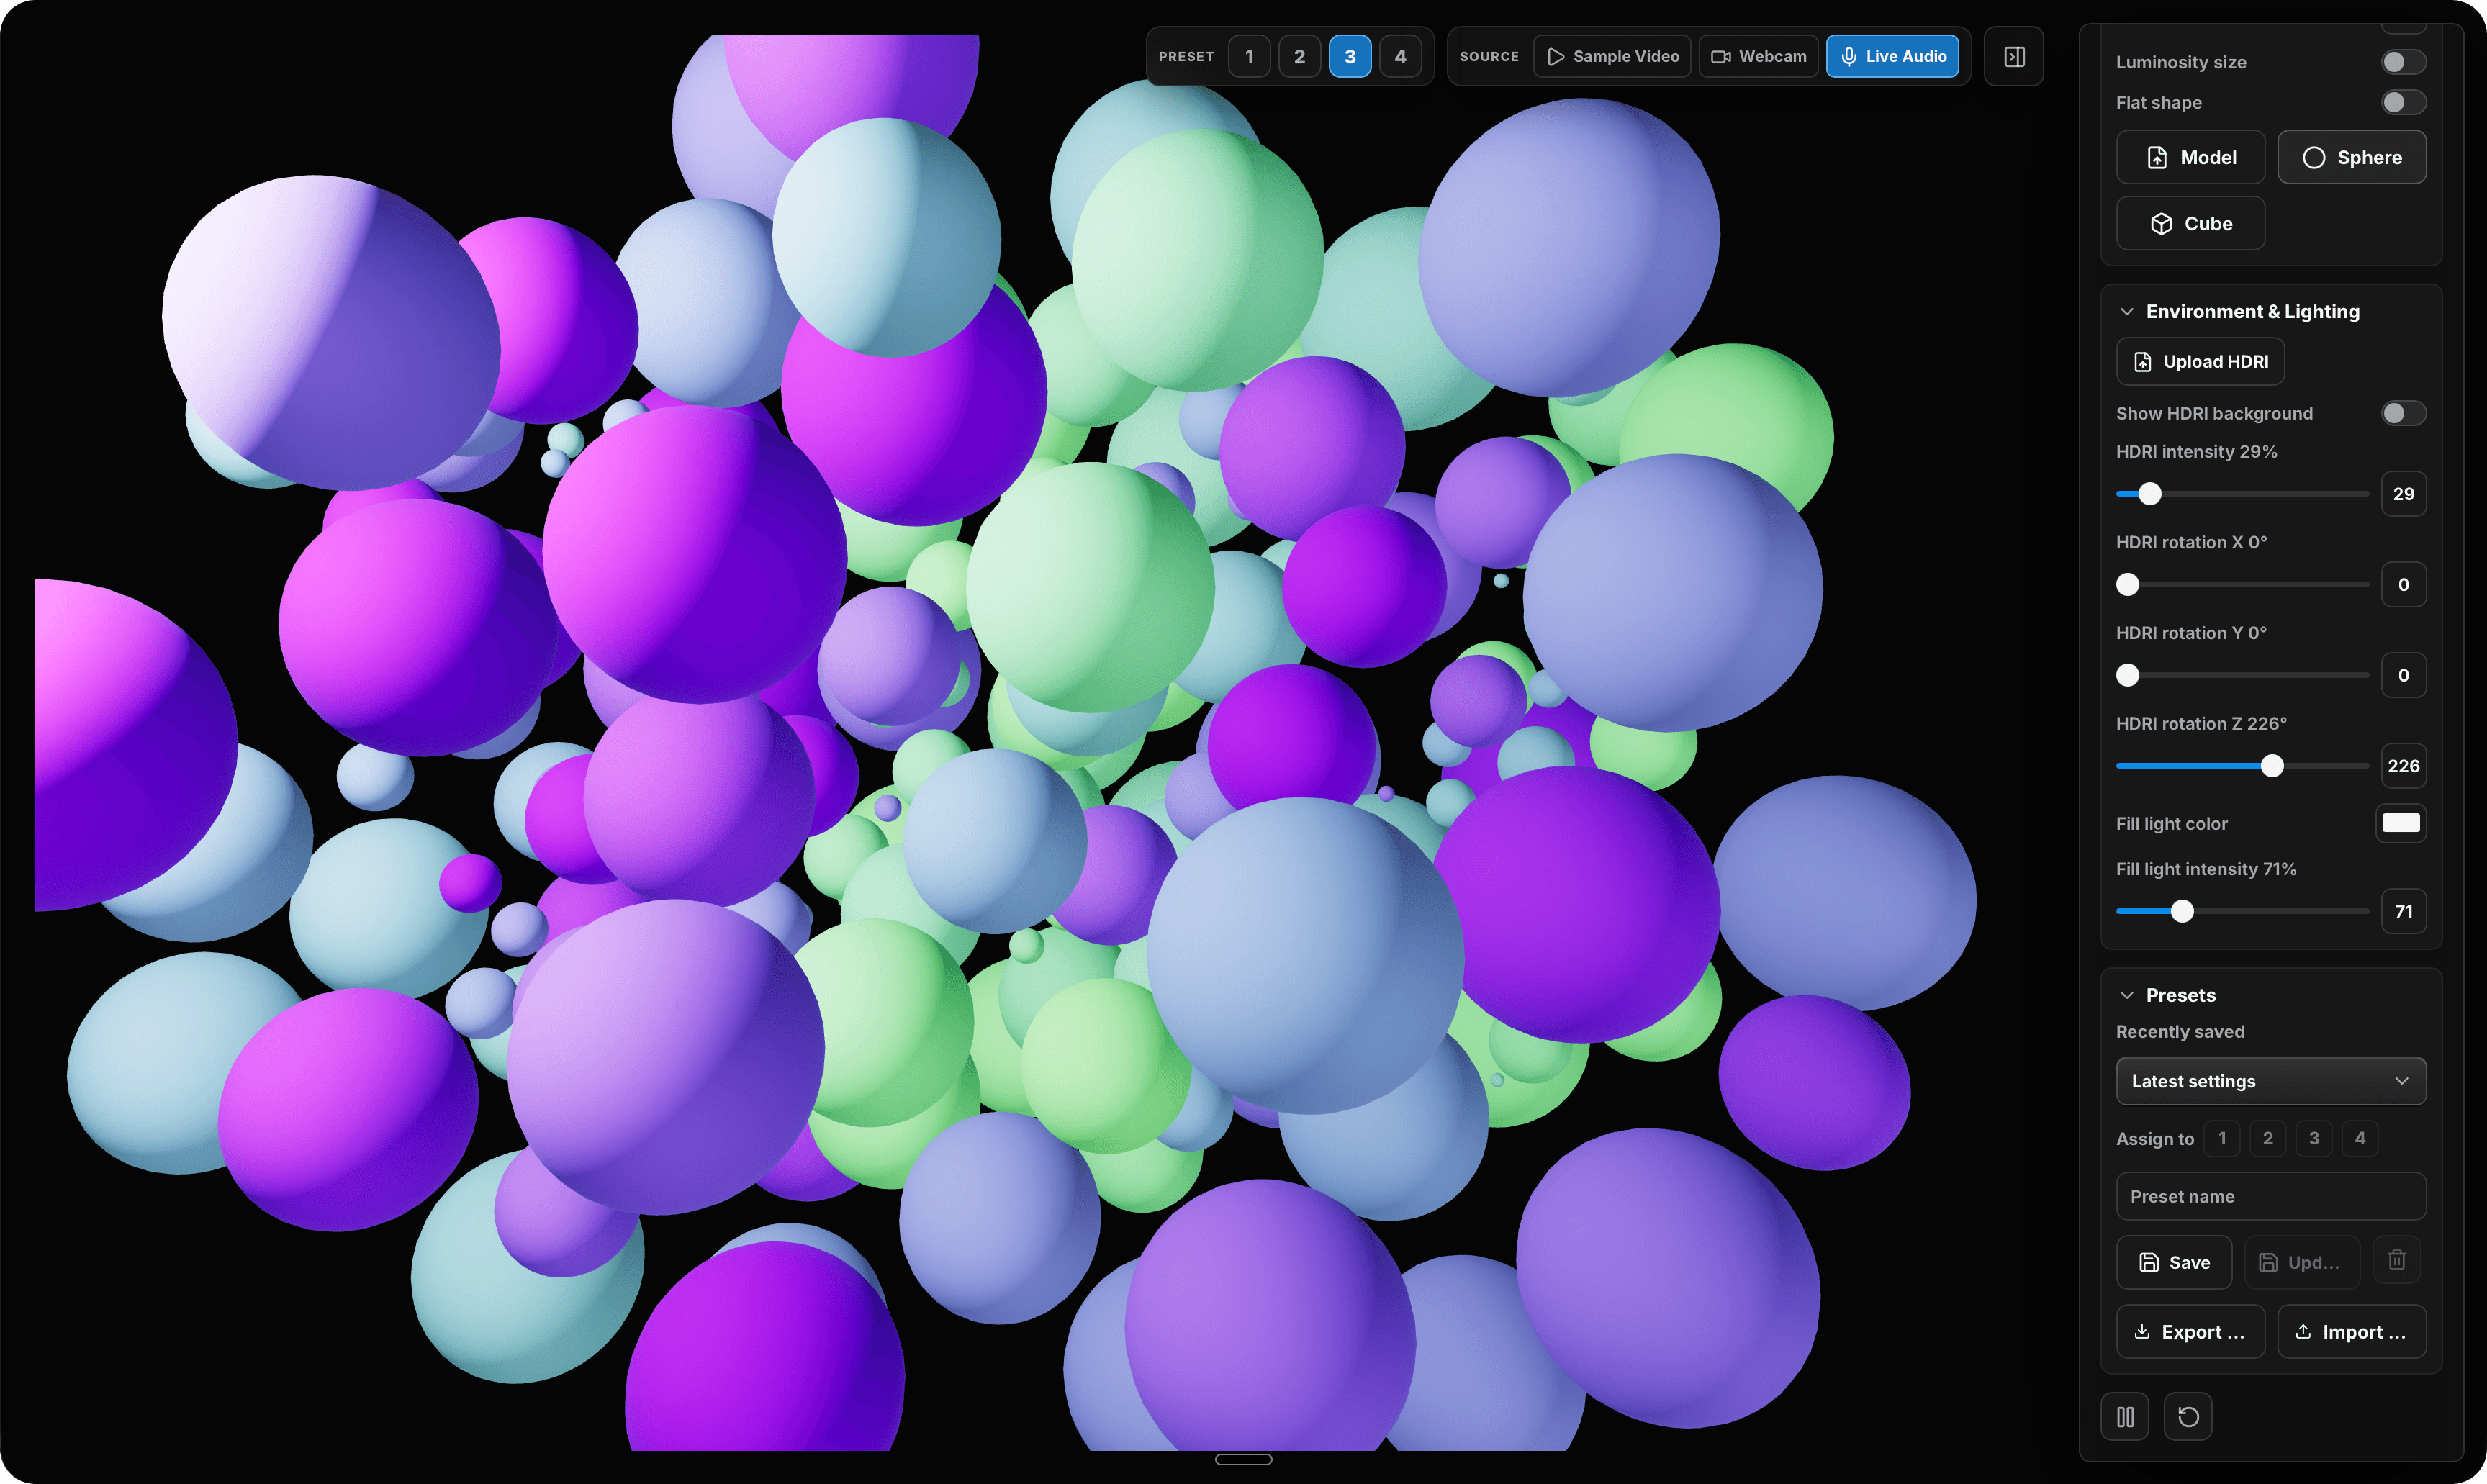This screenshot has width=2487, height=1484.
Task: Assign preset to slot 4
Action: 2360,1138
